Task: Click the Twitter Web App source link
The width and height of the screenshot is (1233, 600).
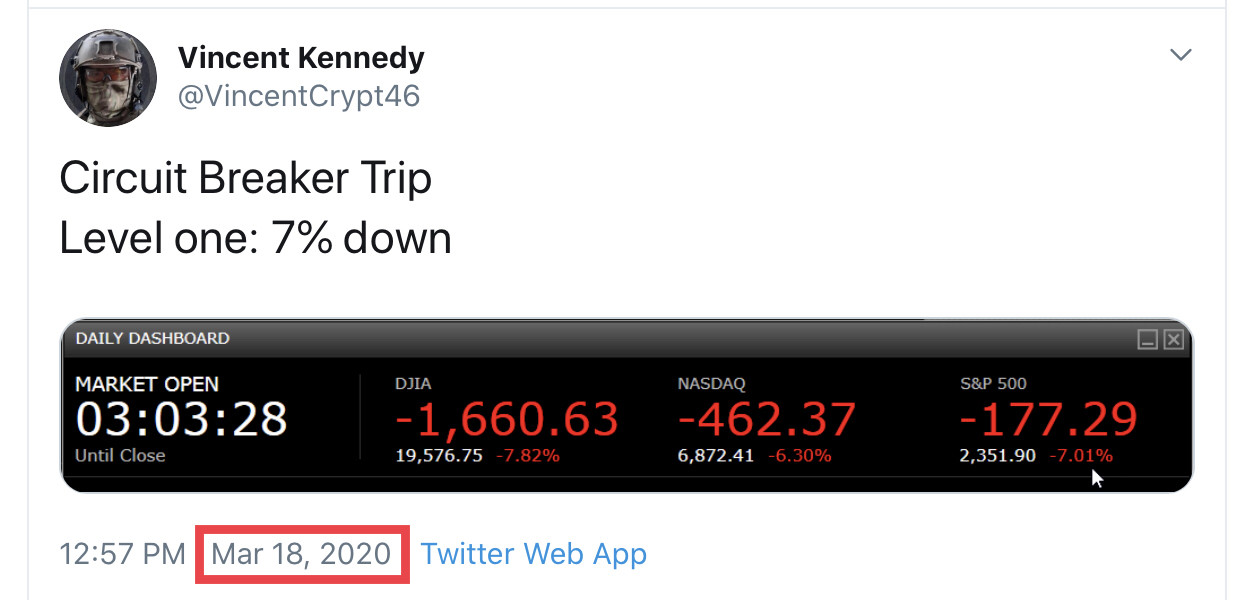Action: tap(533, 554)
